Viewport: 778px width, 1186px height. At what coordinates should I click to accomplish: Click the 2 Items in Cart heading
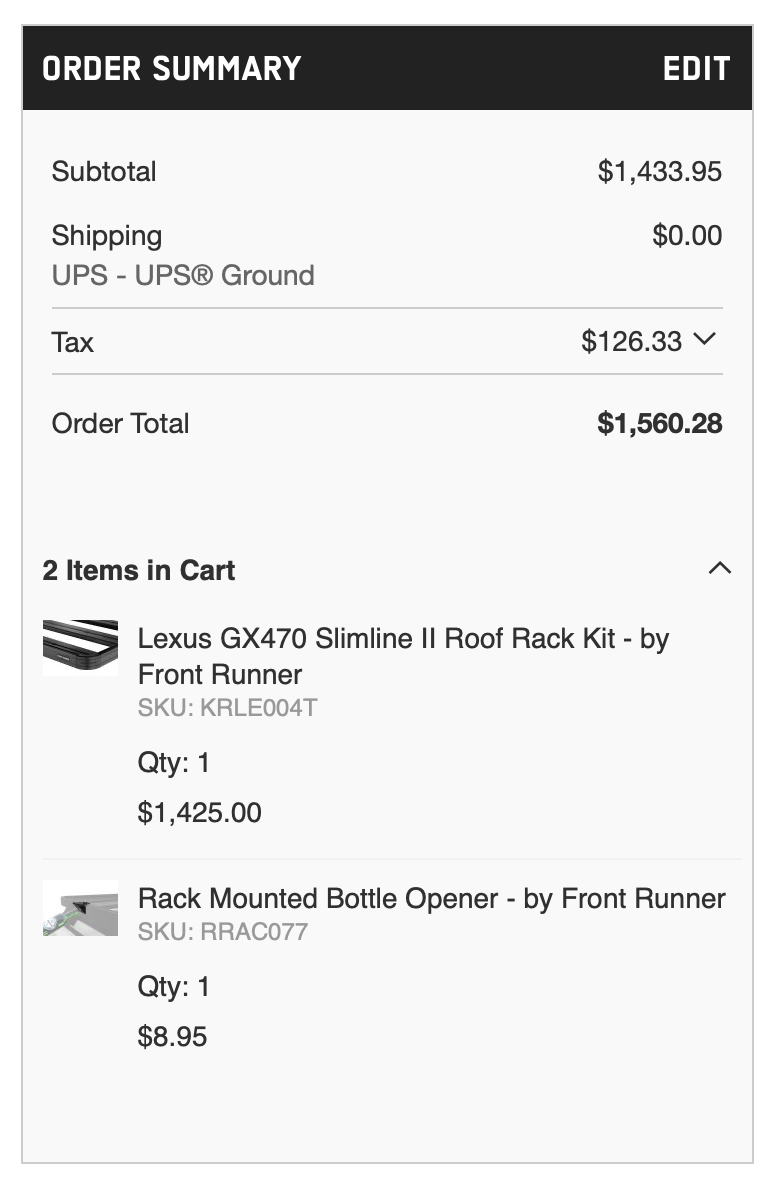tap(138, 570)
